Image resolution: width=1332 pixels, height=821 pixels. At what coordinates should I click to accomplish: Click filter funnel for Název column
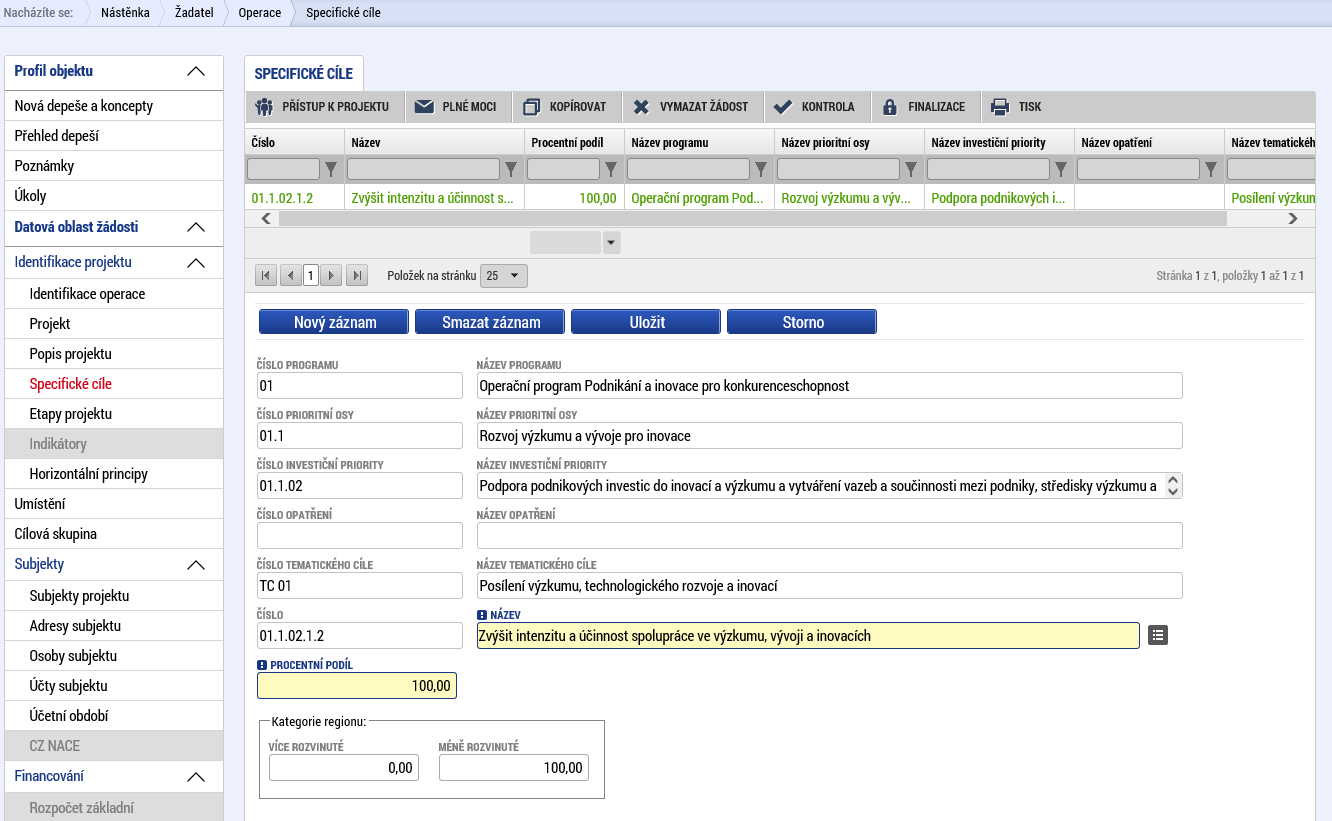click(x=511, y=169)
